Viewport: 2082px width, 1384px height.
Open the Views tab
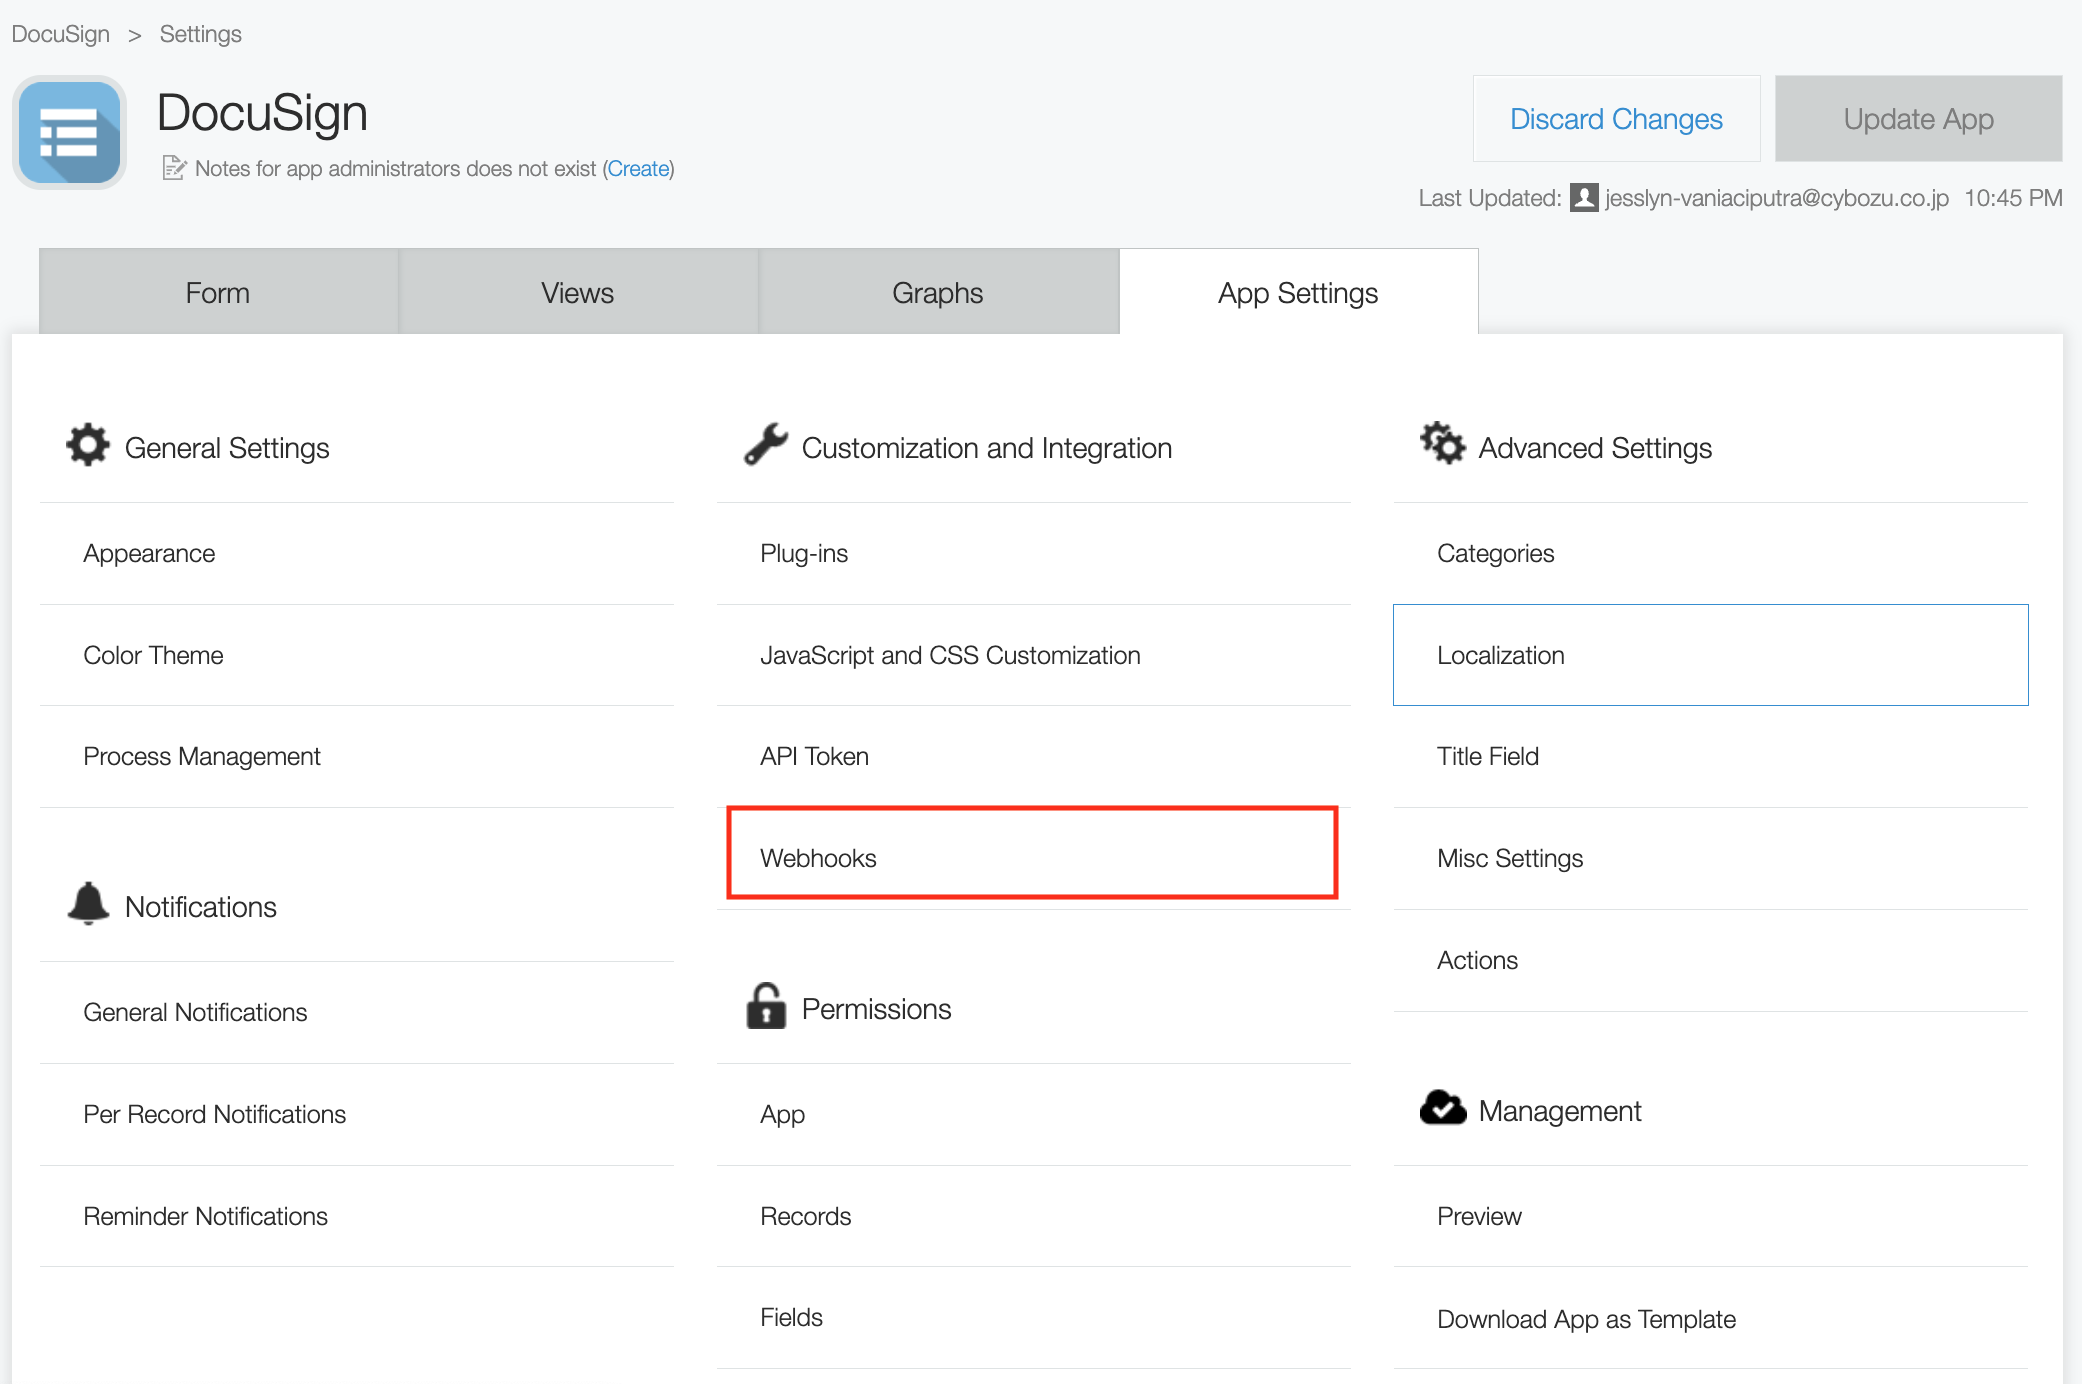click(x=577, y=292)
